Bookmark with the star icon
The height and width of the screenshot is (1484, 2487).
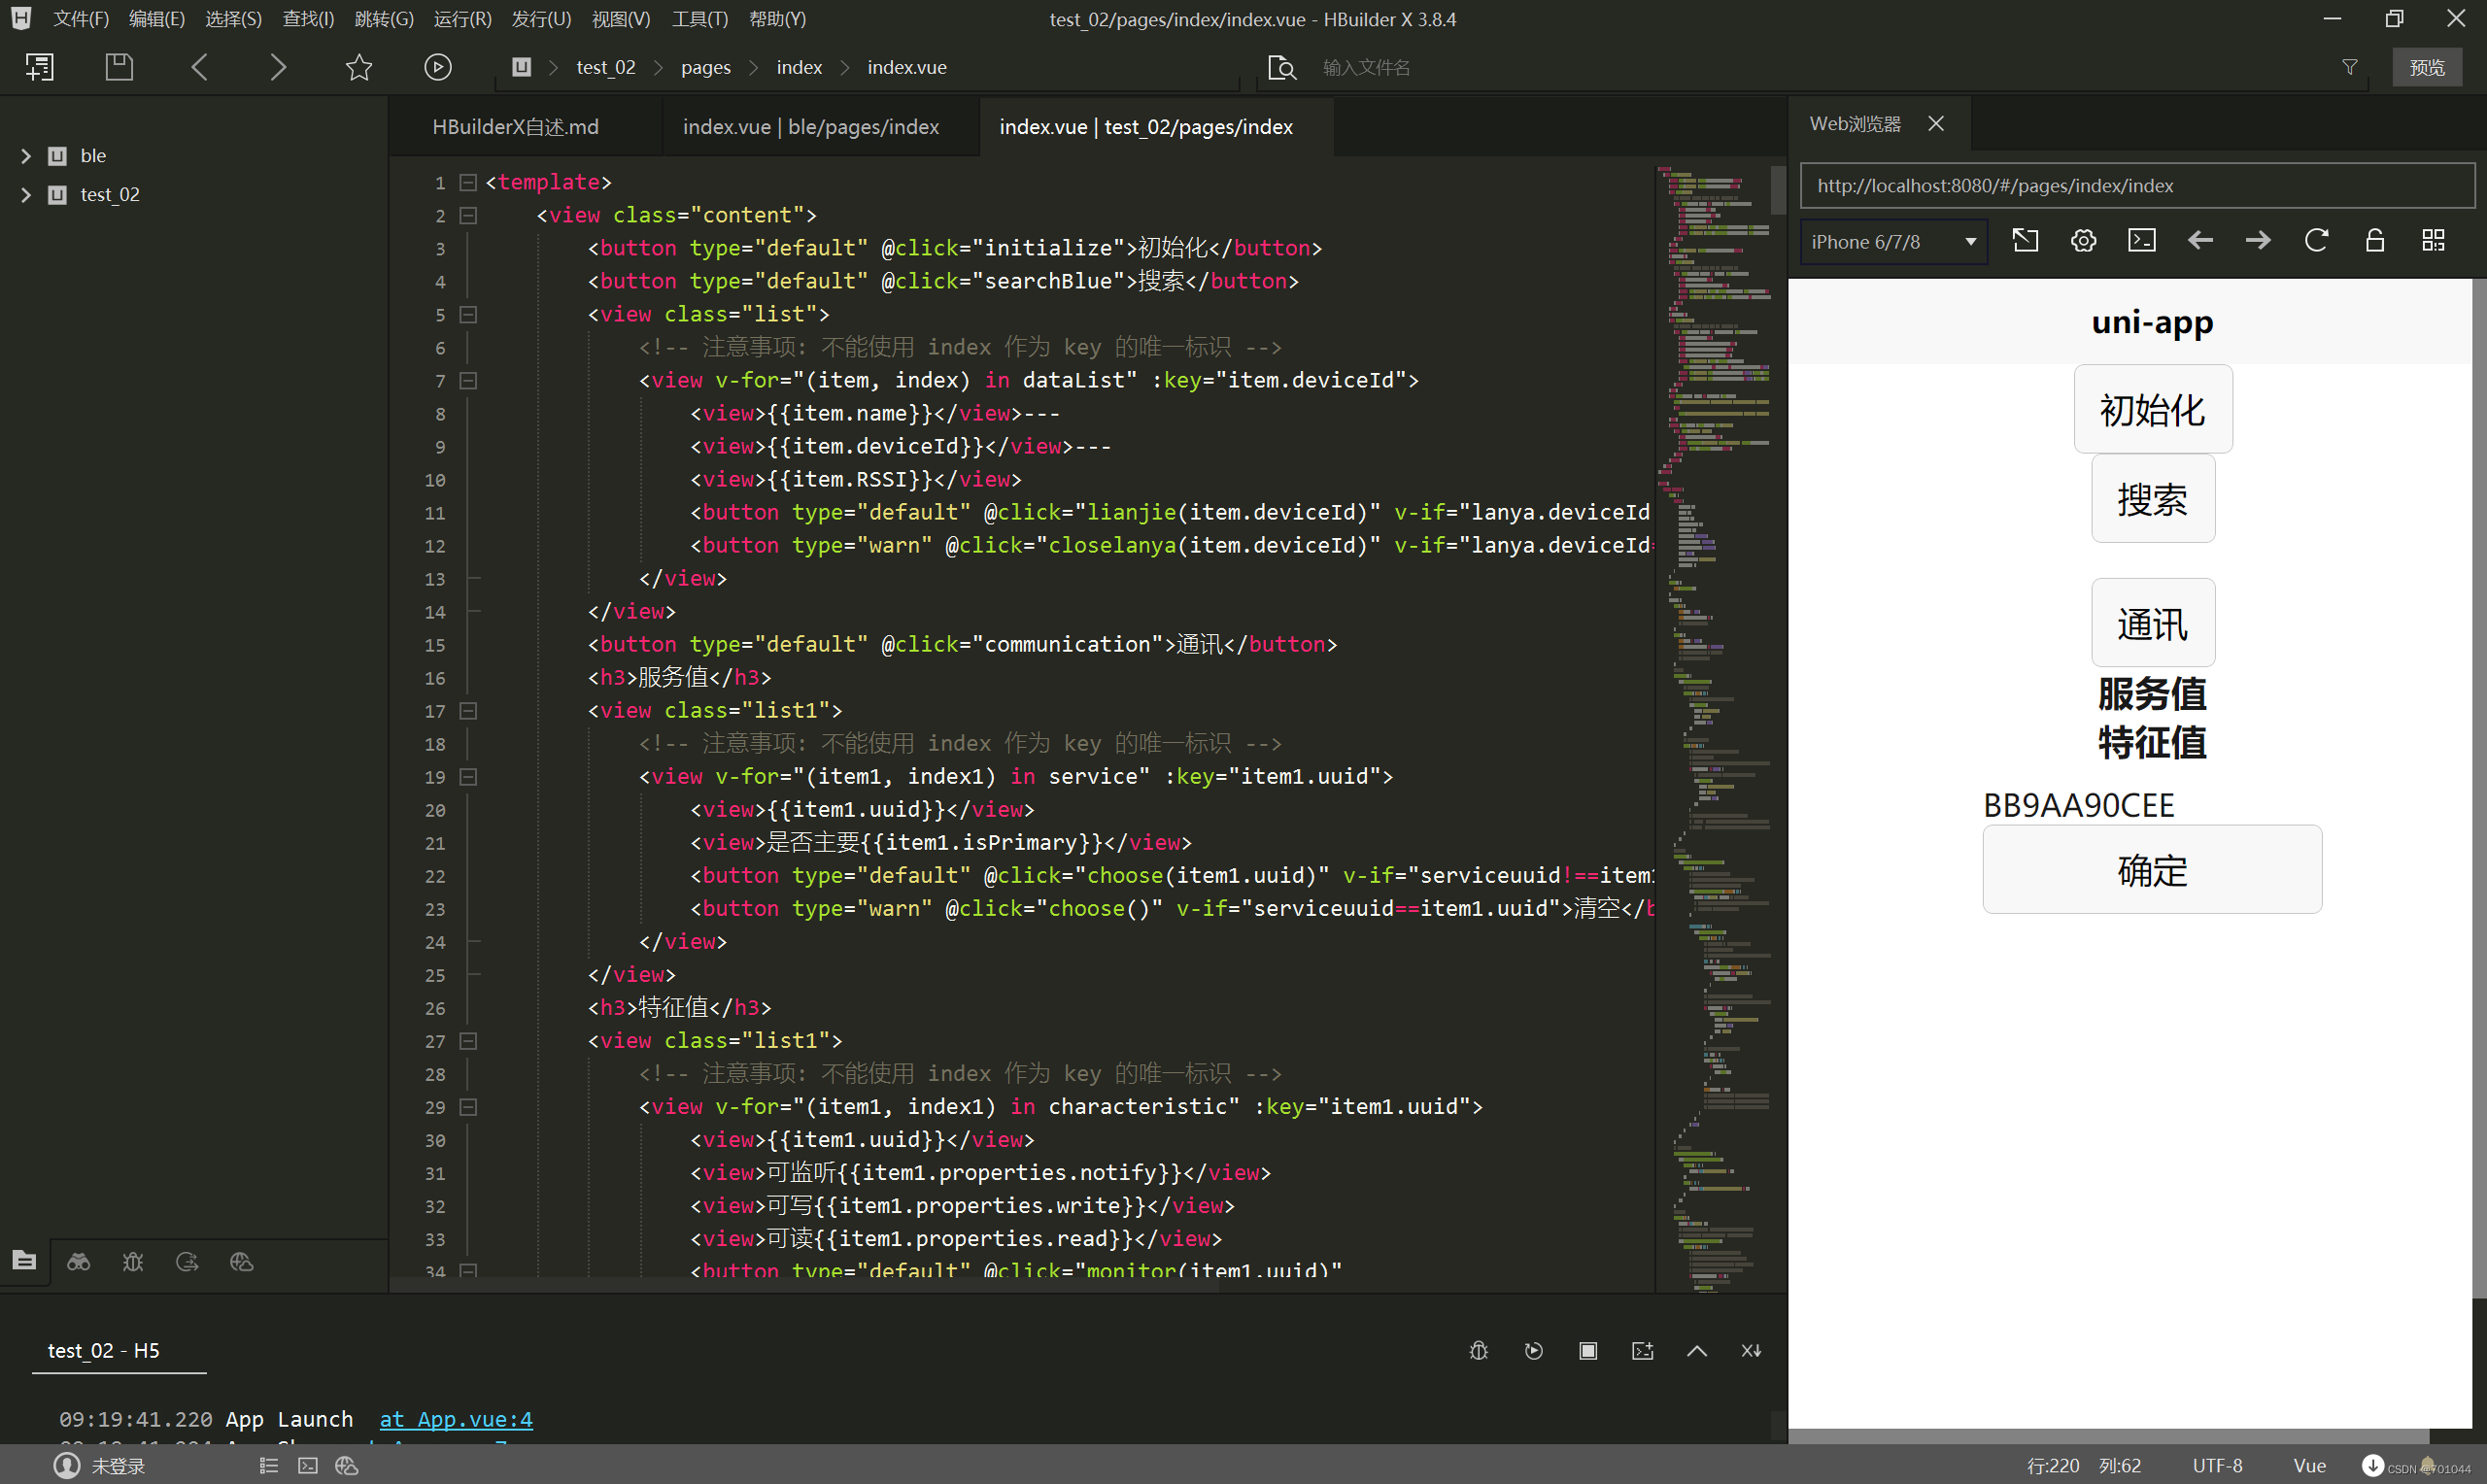pyautogui.click(x=359, y=67)
